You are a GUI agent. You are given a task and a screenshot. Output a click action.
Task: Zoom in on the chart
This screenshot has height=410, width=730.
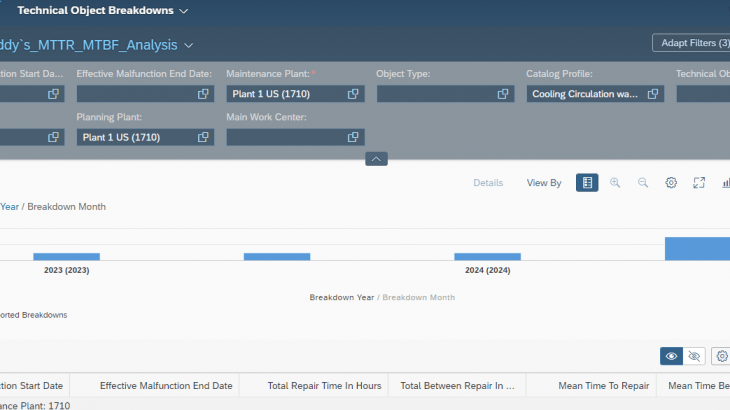pos(615,182)
